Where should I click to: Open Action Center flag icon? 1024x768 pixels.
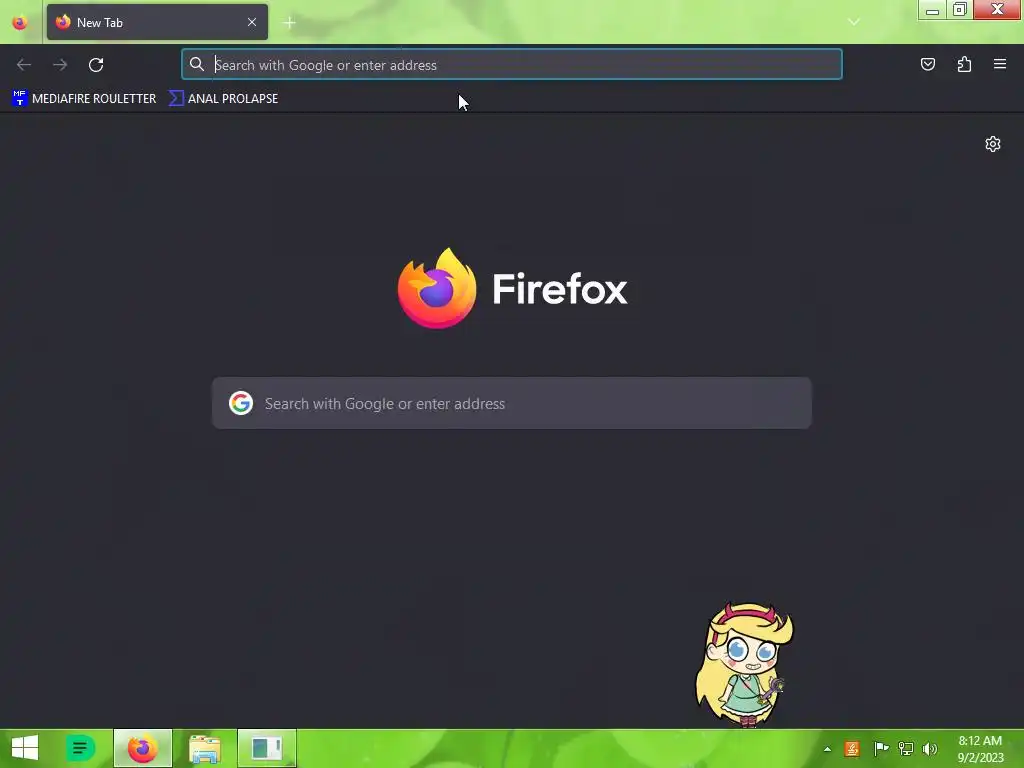click(881, 748)
